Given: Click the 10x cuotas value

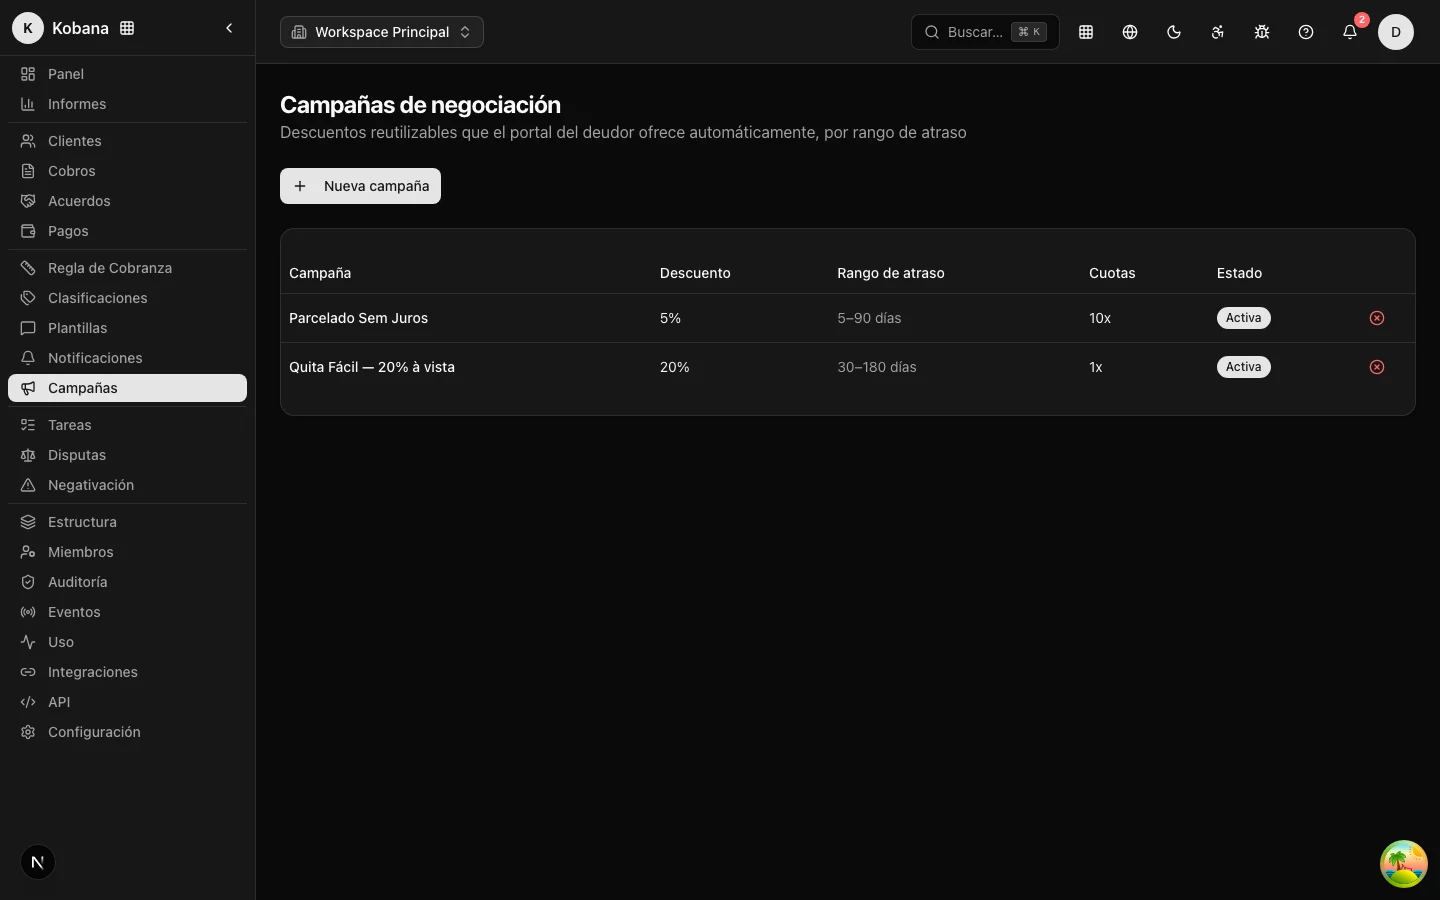Looking at the screenshot, I should 1100,318.
